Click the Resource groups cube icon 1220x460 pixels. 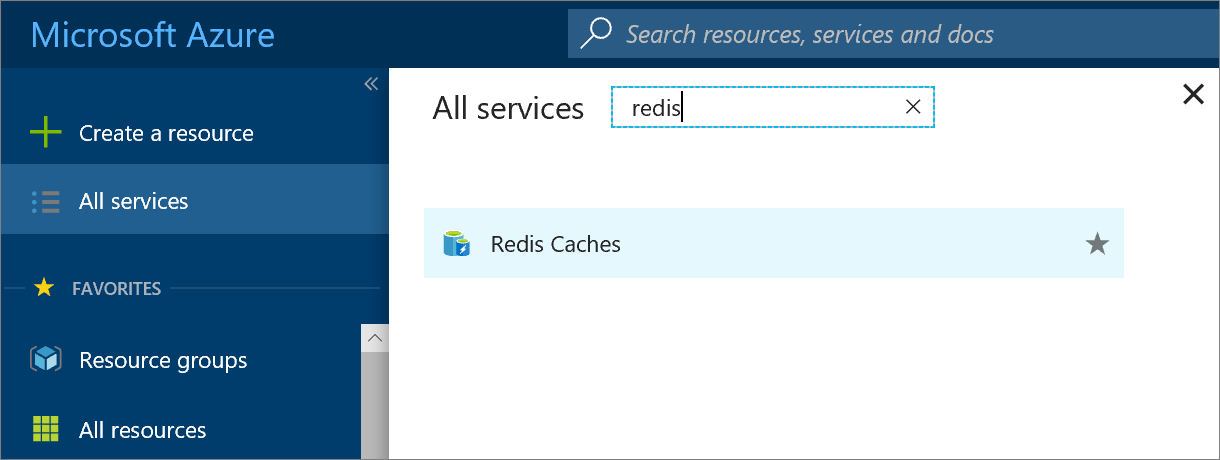click(x=46, y=360)
